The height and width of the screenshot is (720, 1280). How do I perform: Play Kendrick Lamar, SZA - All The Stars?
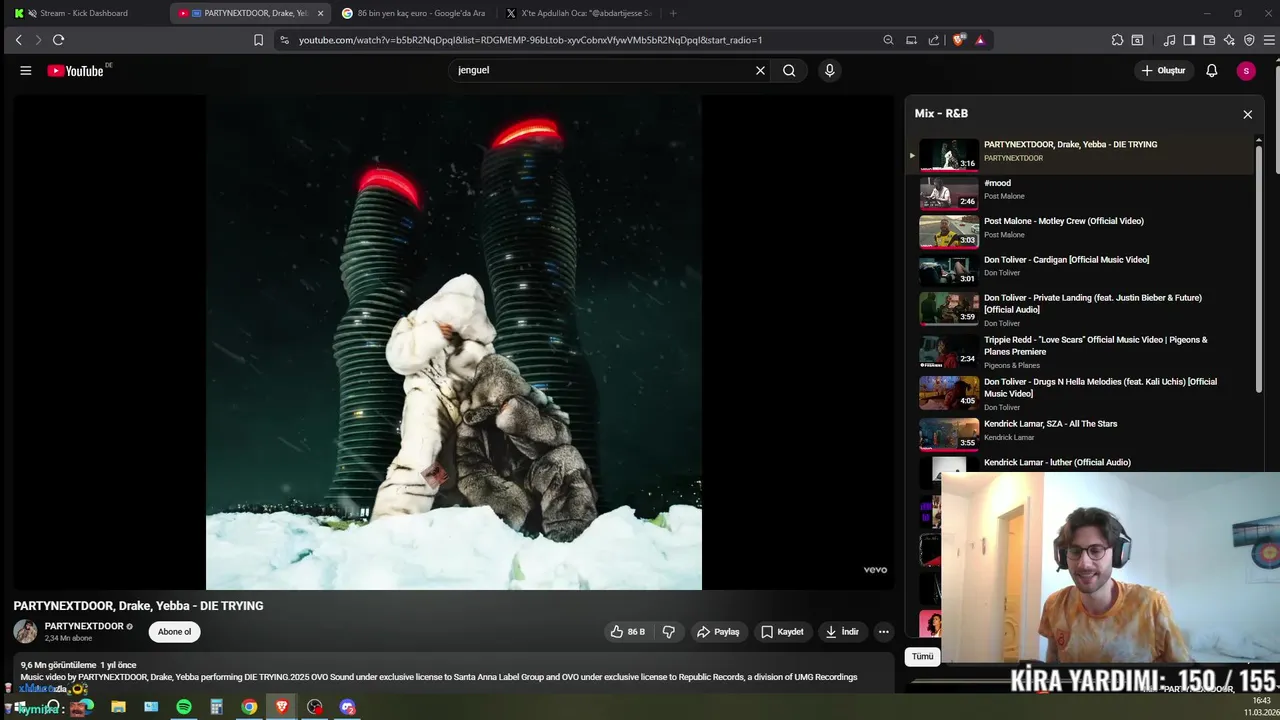tap(1080, 433)
